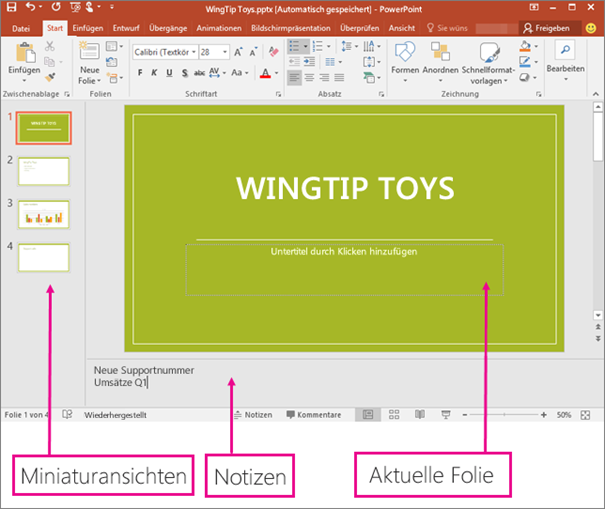The image size is (605, 509).
Task: Toggle italic formatting (K)
Action: (x=155, y=72)
